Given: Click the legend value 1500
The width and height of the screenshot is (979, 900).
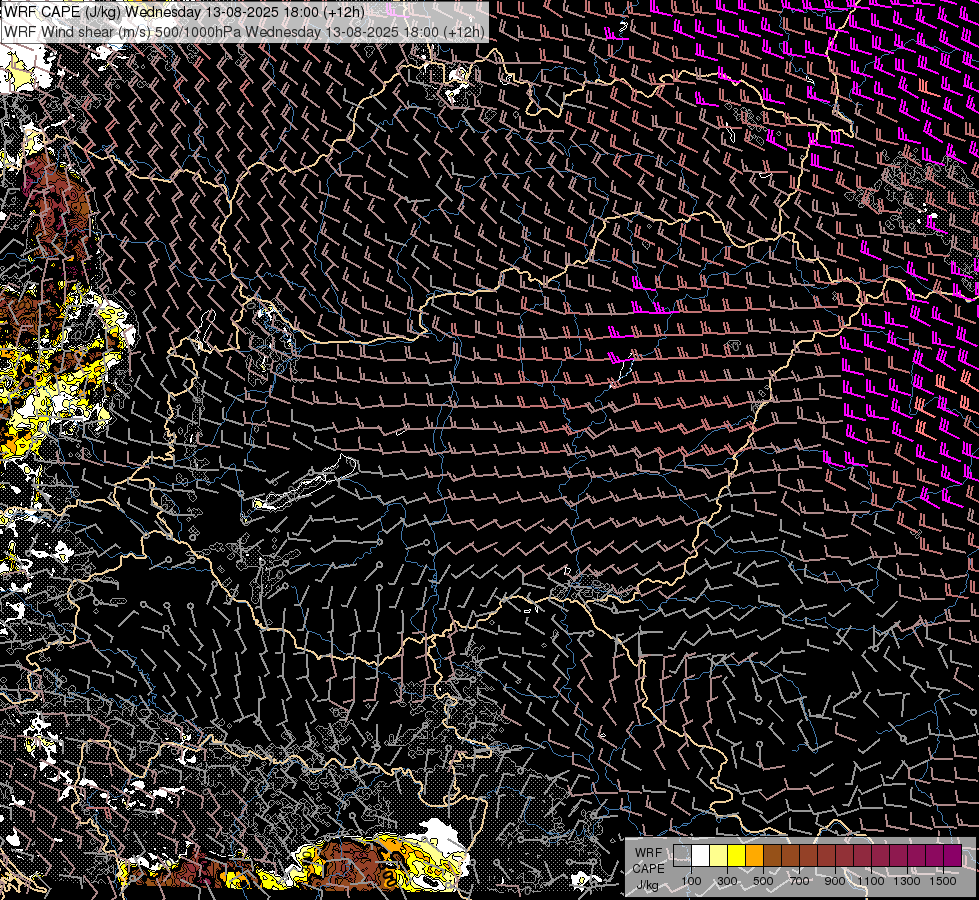Looking at the screenshot, I should 943,881.
